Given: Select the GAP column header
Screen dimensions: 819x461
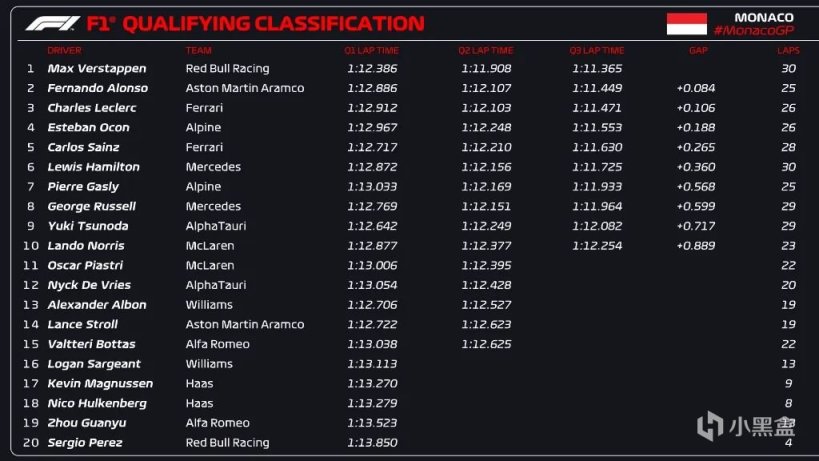Looking at the screenshot, I should pos(697,50).
